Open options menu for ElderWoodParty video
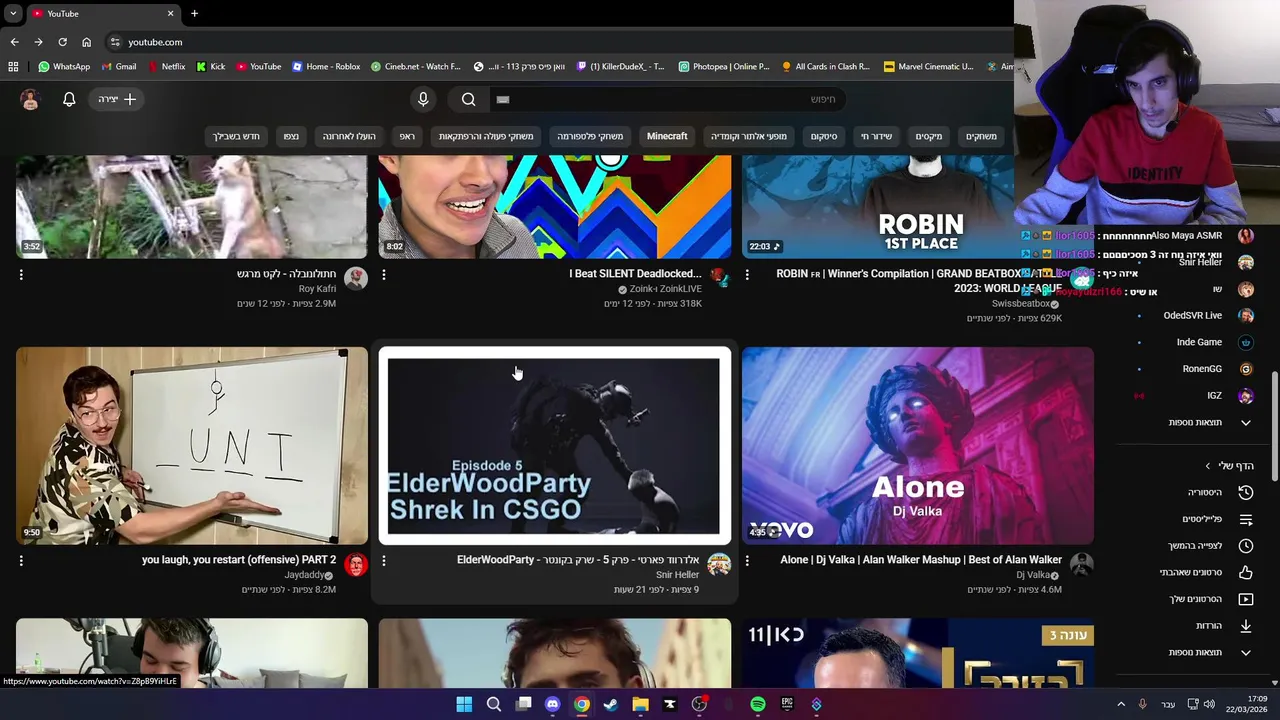The width and height of the screenshot is (1280, 720). click(x=384, y=561)
